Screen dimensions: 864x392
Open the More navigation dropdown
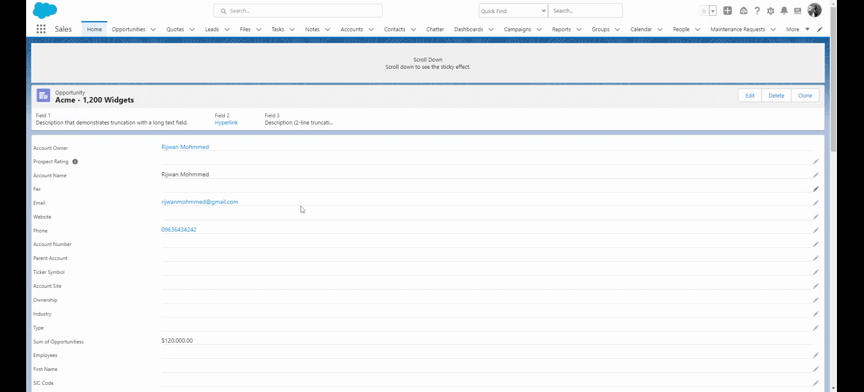tap(797, 29)
